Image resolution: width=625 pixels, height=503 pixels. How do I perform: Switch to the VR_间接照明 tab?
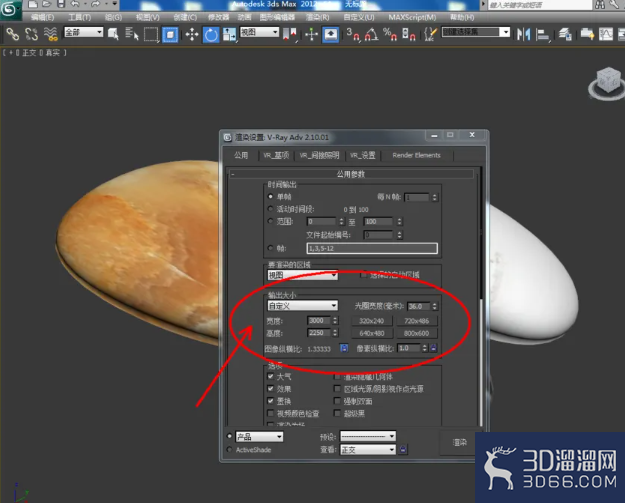pyautogui.click(x=319, y=155)
